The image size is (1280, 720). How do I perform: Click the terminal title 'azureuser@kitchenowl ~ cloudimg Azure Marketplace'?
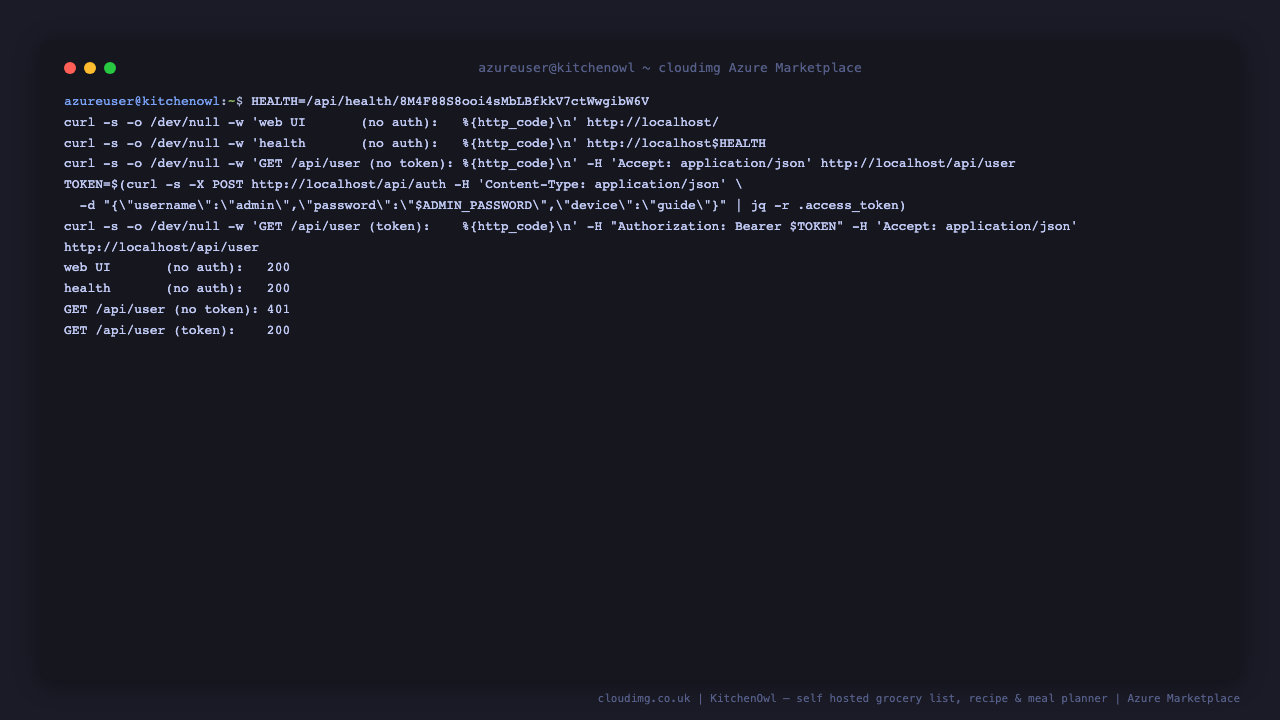670,68
